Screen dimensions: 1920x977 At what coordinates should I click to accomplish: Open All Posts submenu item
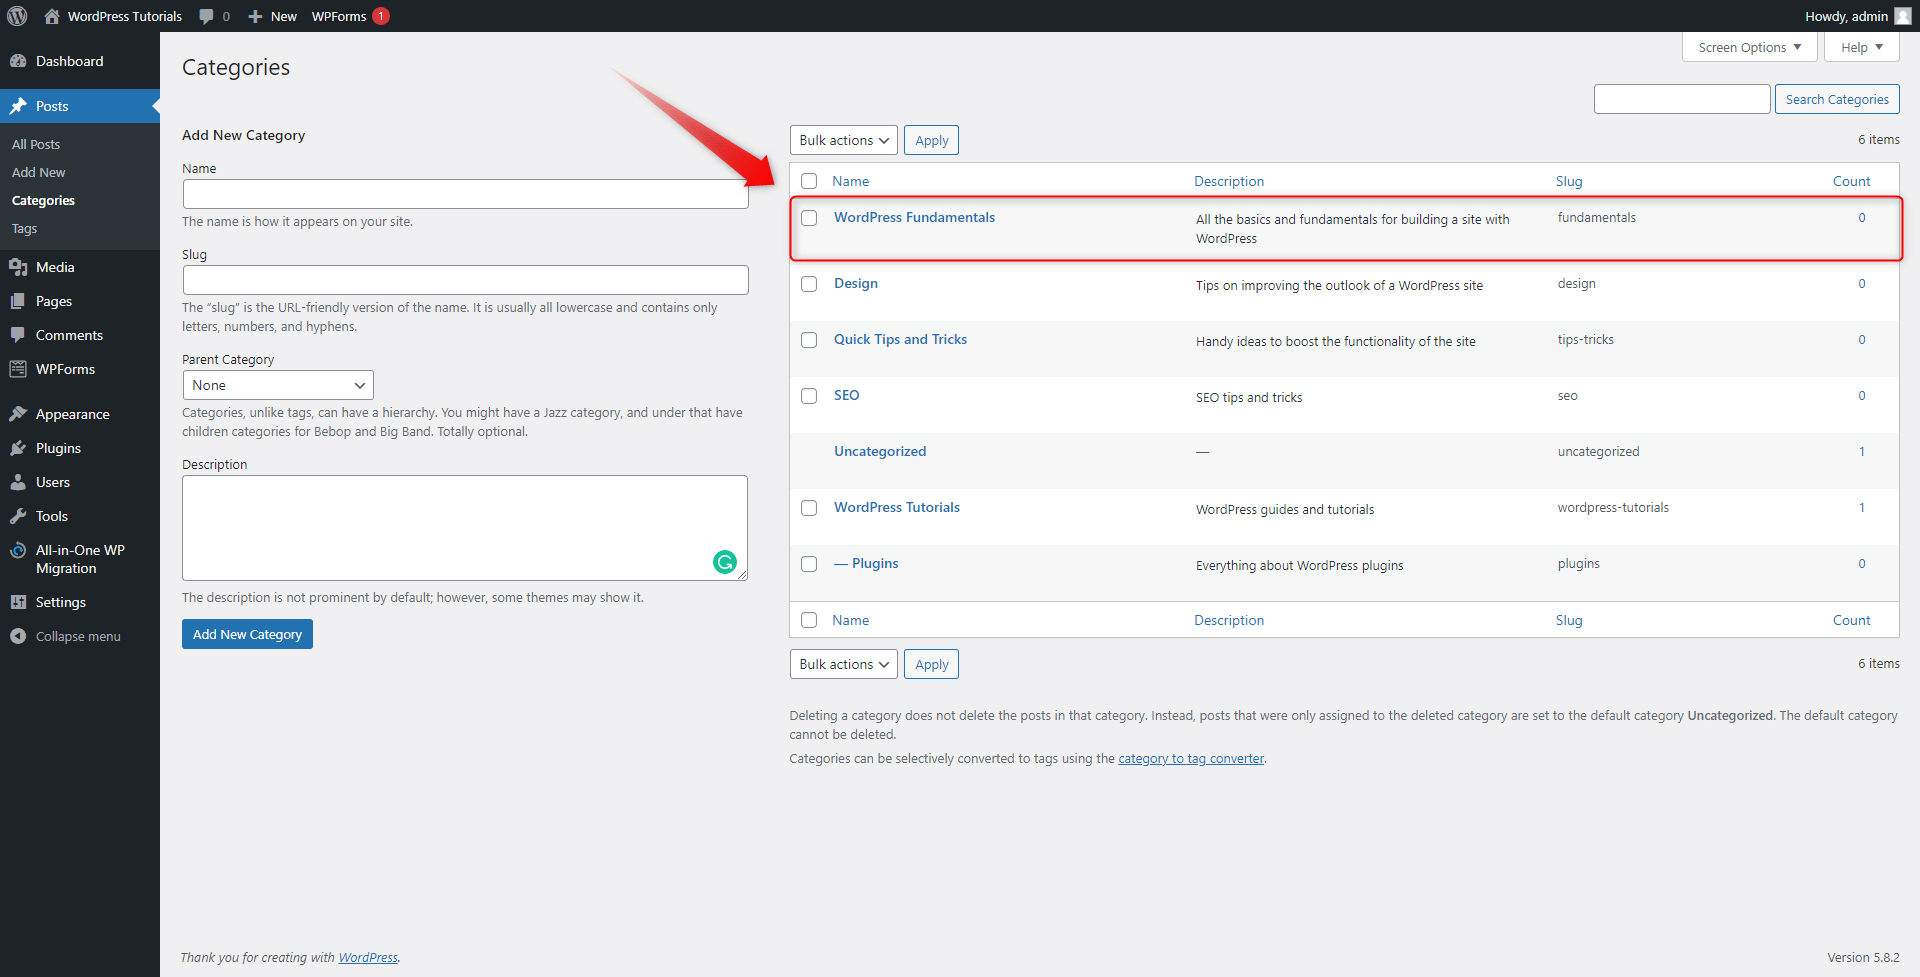coord(36,144)
